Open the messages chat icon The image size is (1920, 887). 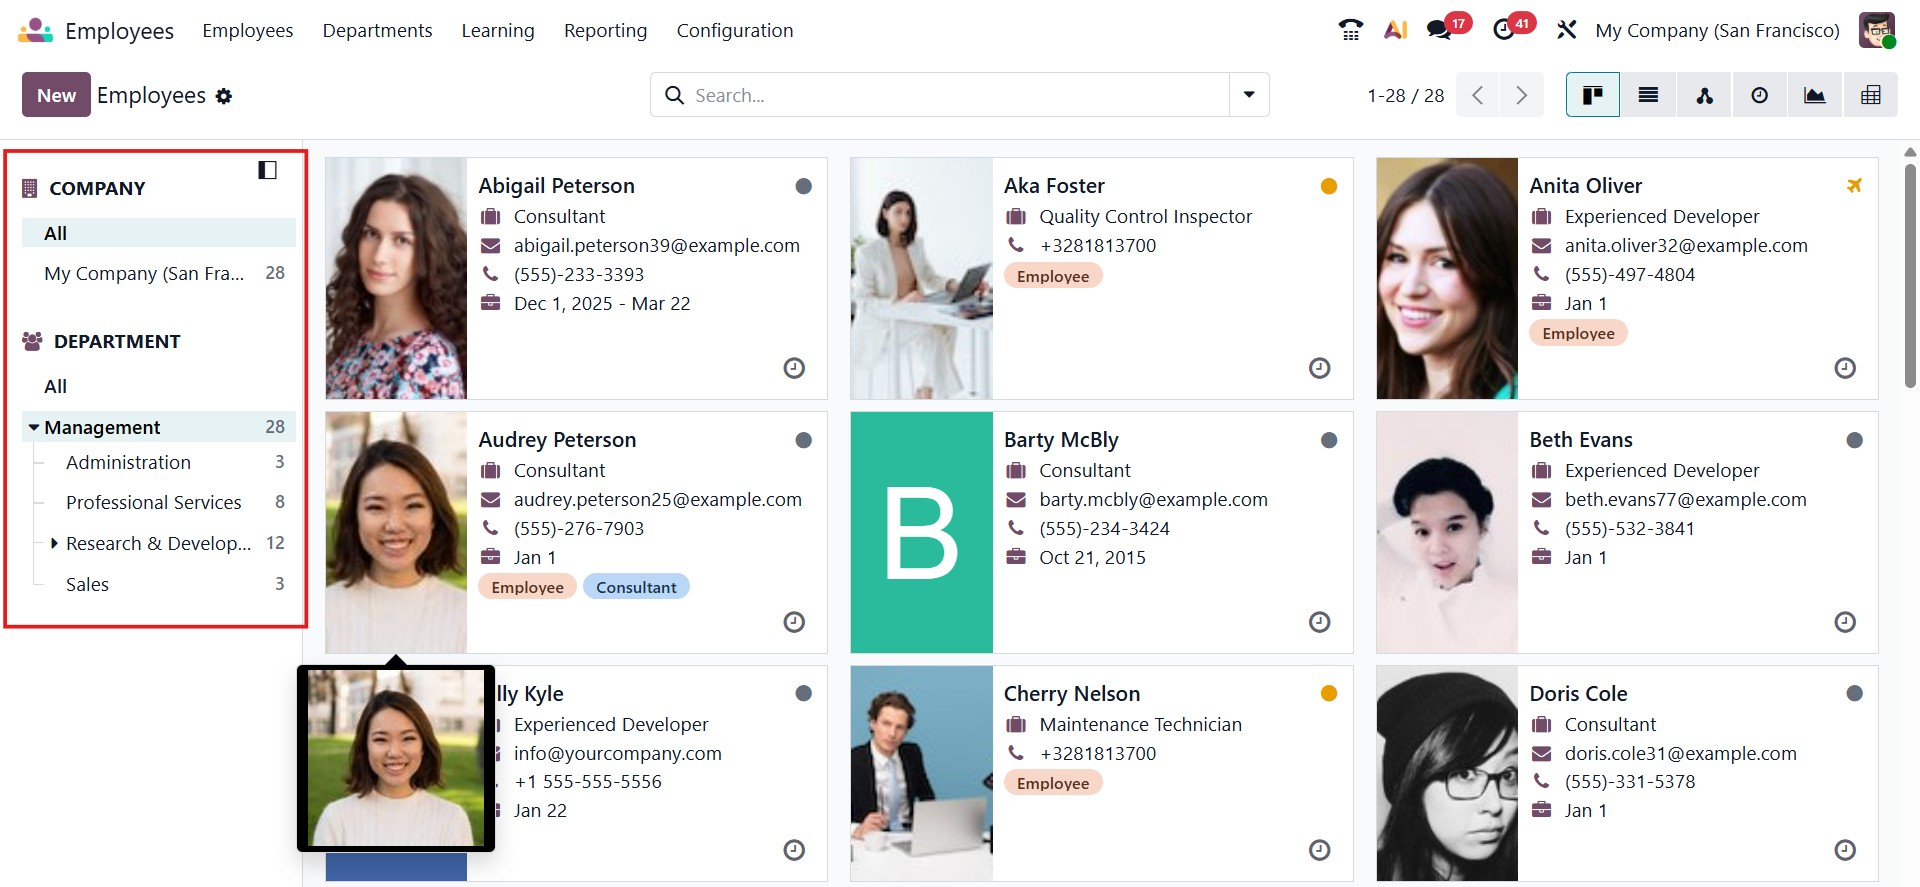click(1440, 30)
